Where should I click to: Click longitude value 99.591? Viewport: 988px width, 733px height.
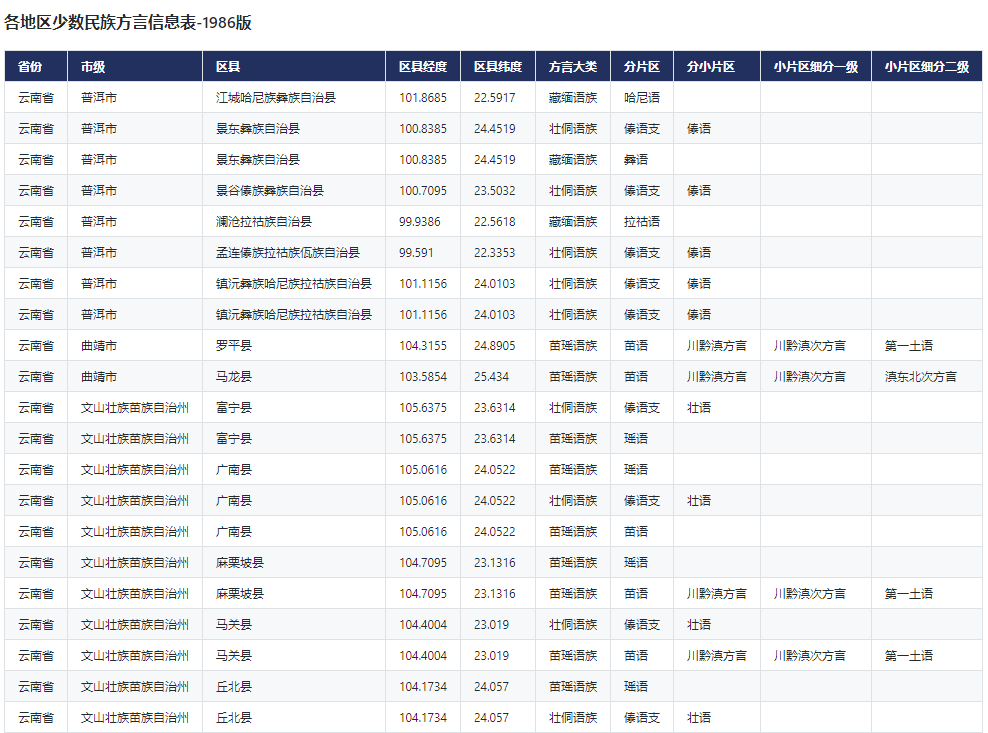[416, 252]
